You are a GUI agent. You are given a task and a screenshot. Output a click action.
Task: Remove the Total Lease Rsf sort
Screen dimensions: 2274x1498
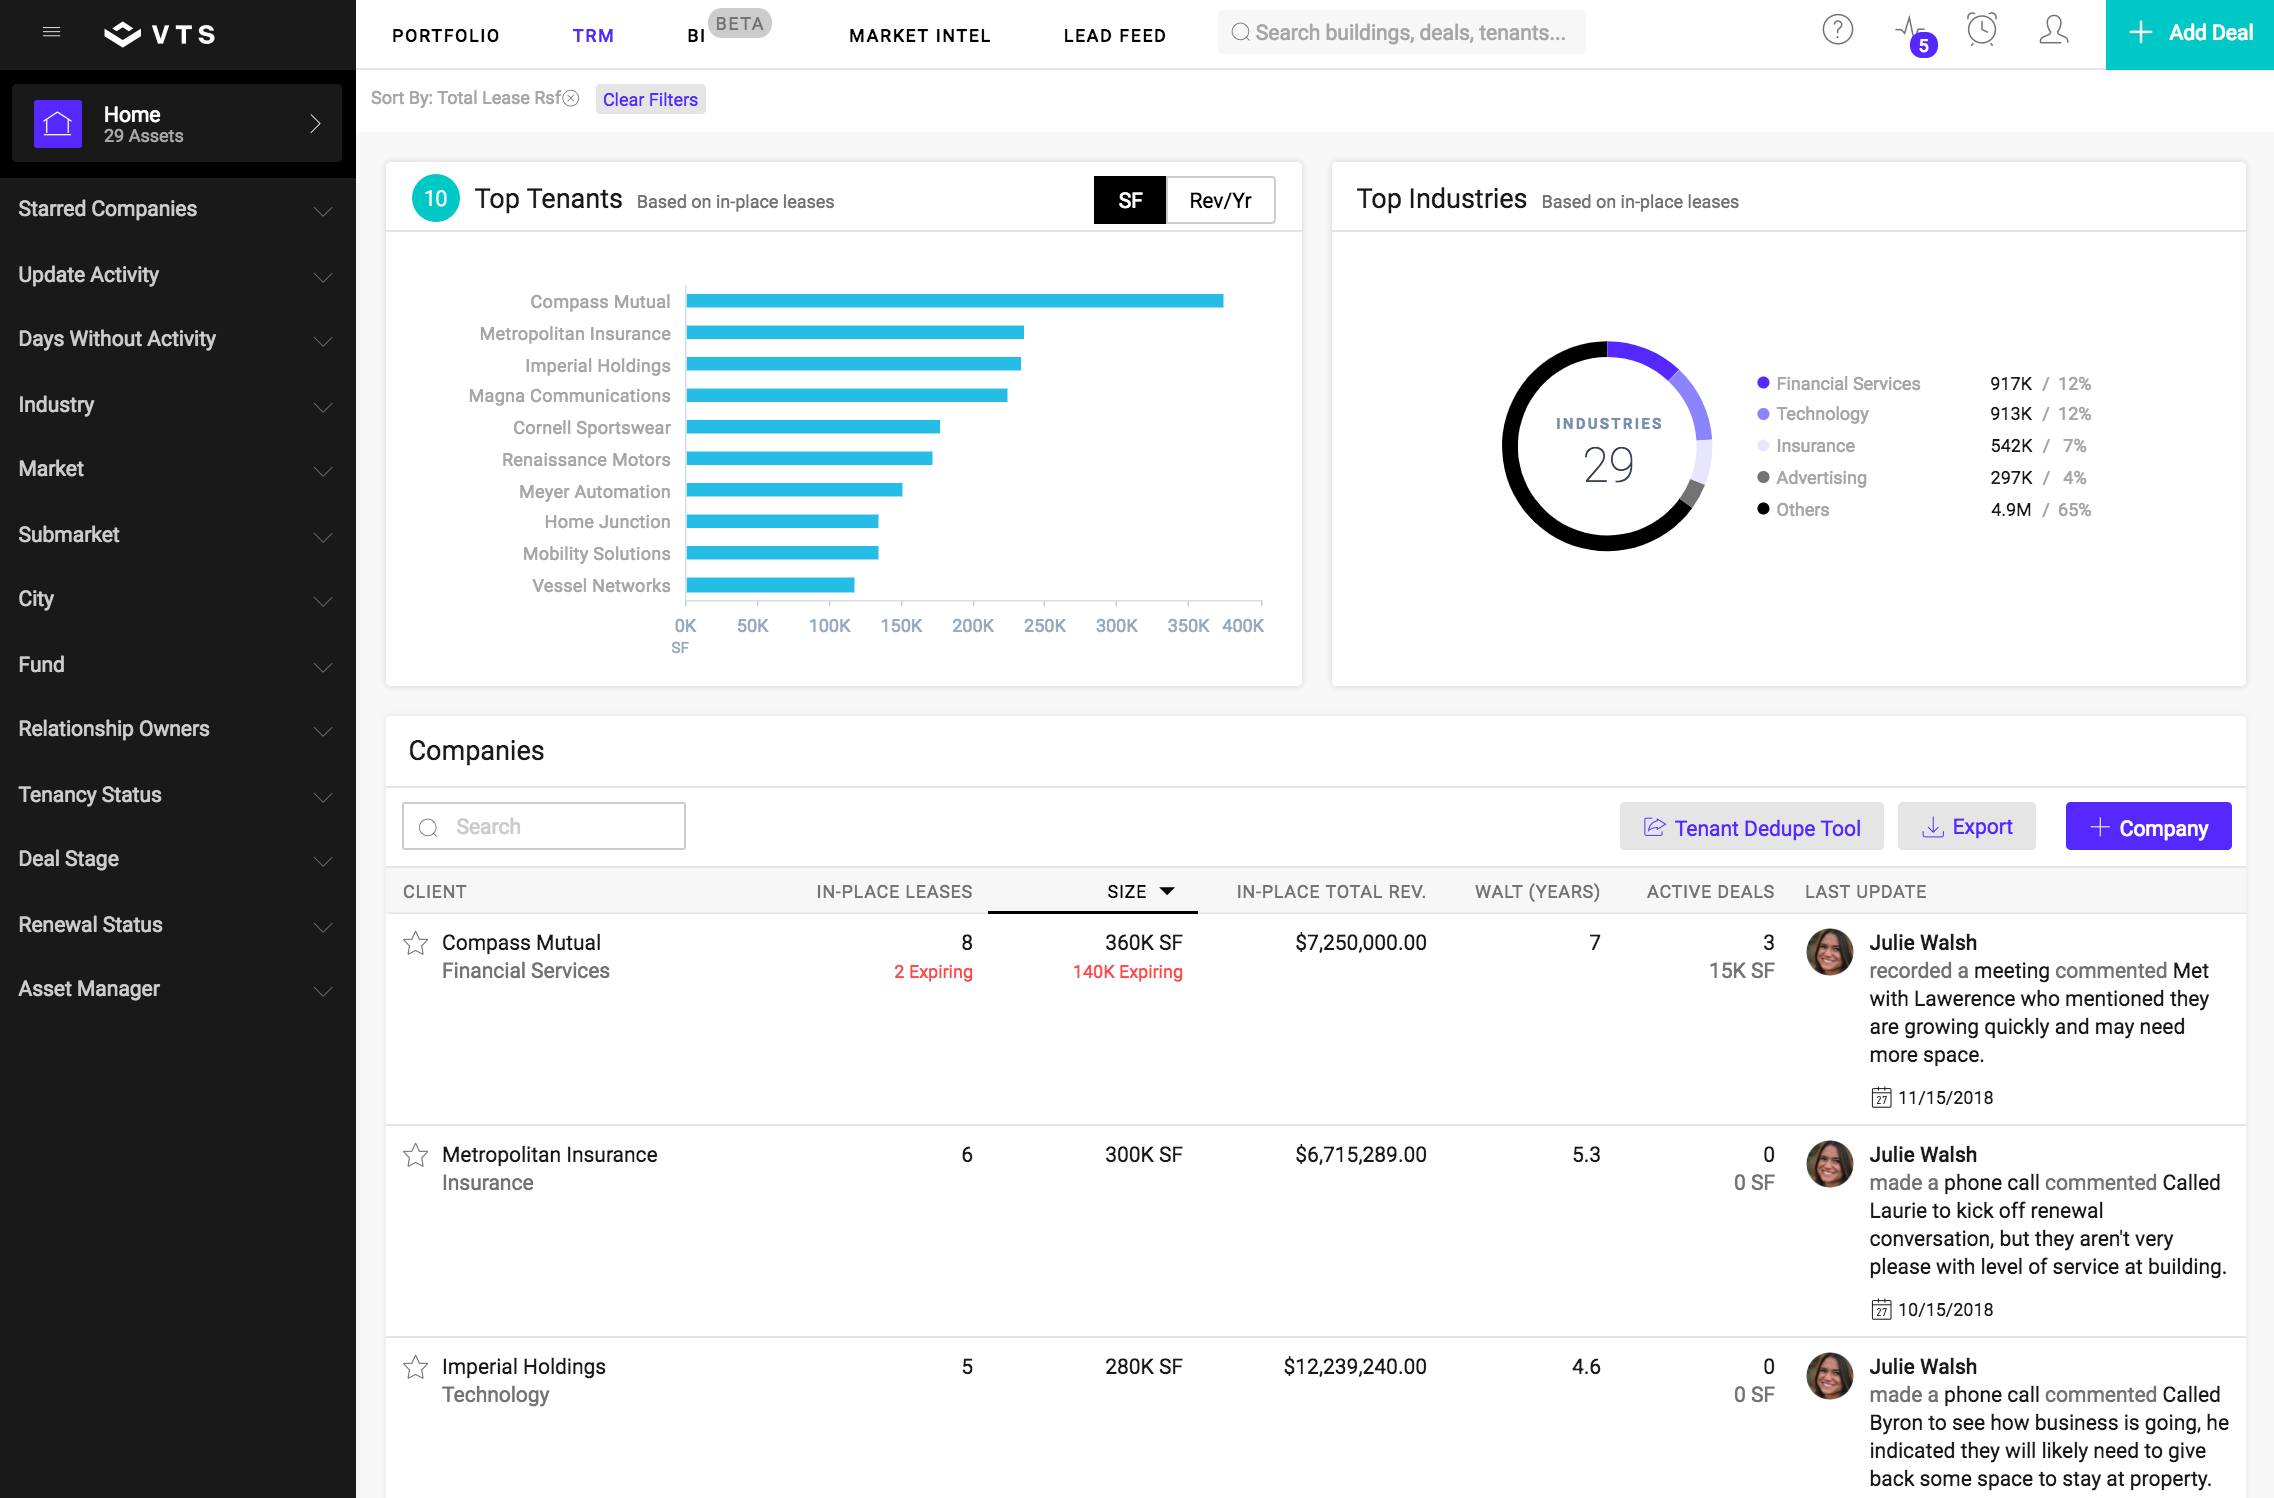tap(571, 98)
